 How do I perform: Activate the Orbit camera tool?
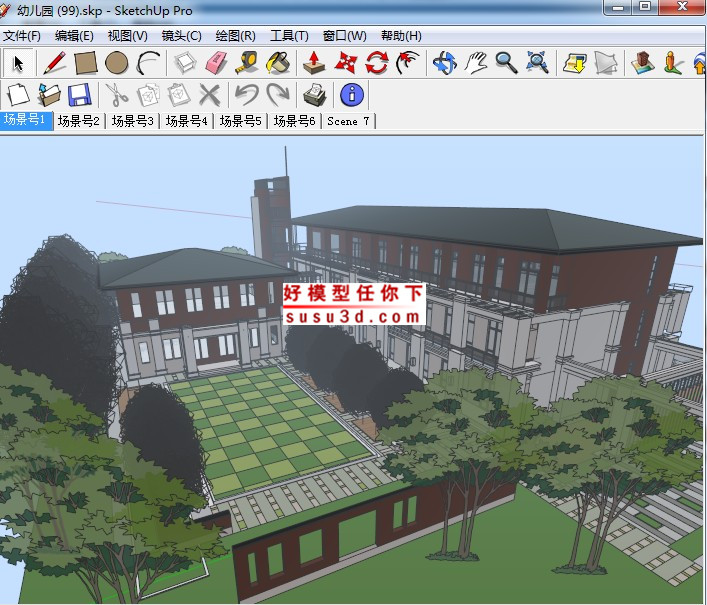coord(445,63)
